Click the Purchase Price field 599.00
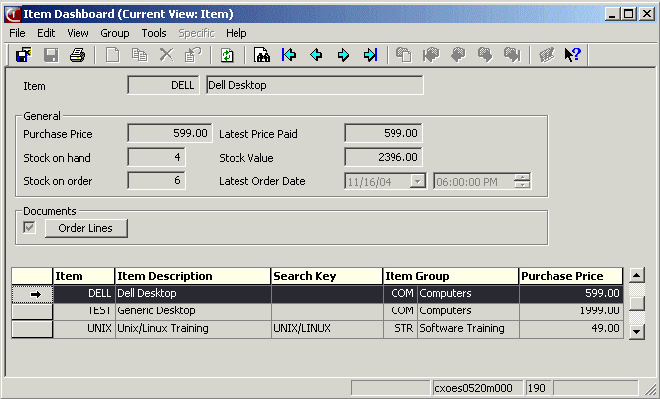 point(170,133)
